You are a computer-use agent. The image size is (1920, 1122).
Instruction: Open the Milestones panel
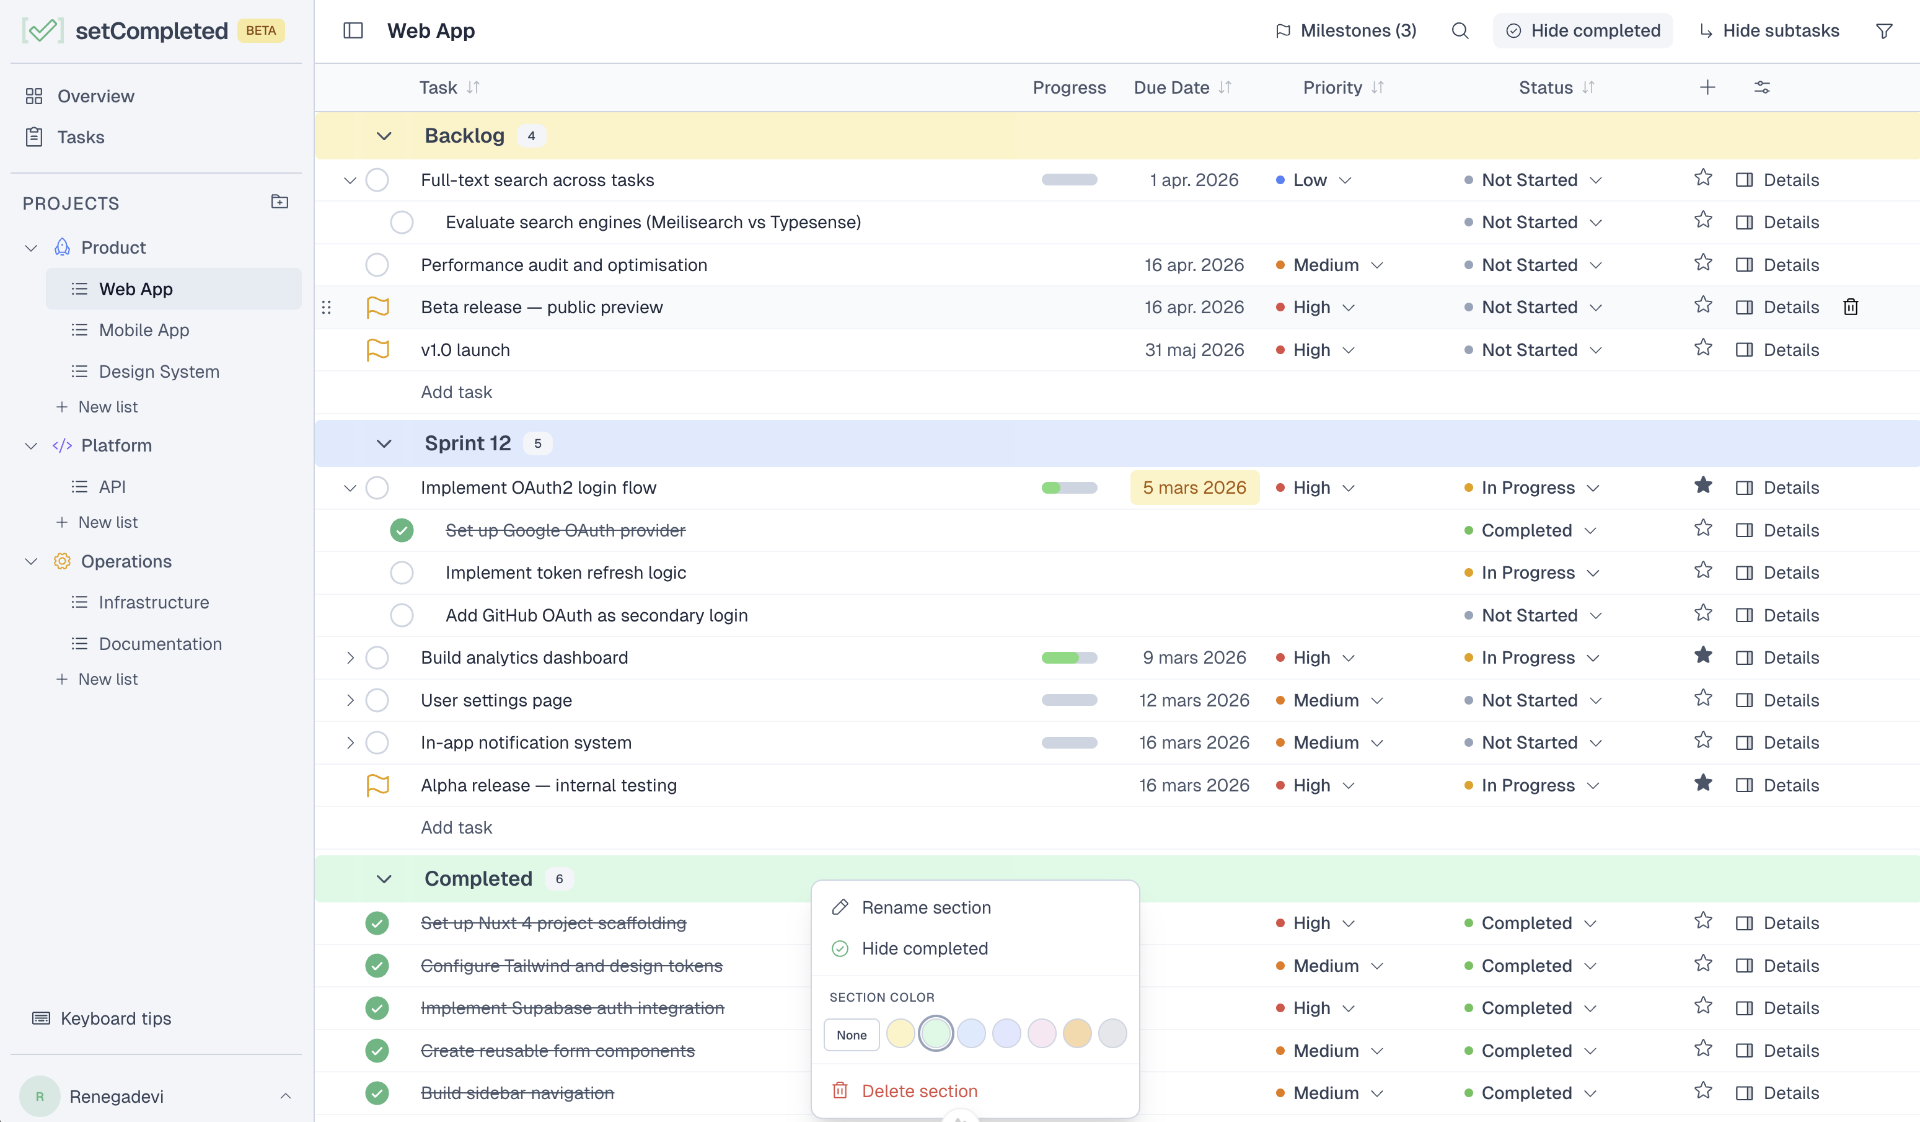(x=1345, y=30)
